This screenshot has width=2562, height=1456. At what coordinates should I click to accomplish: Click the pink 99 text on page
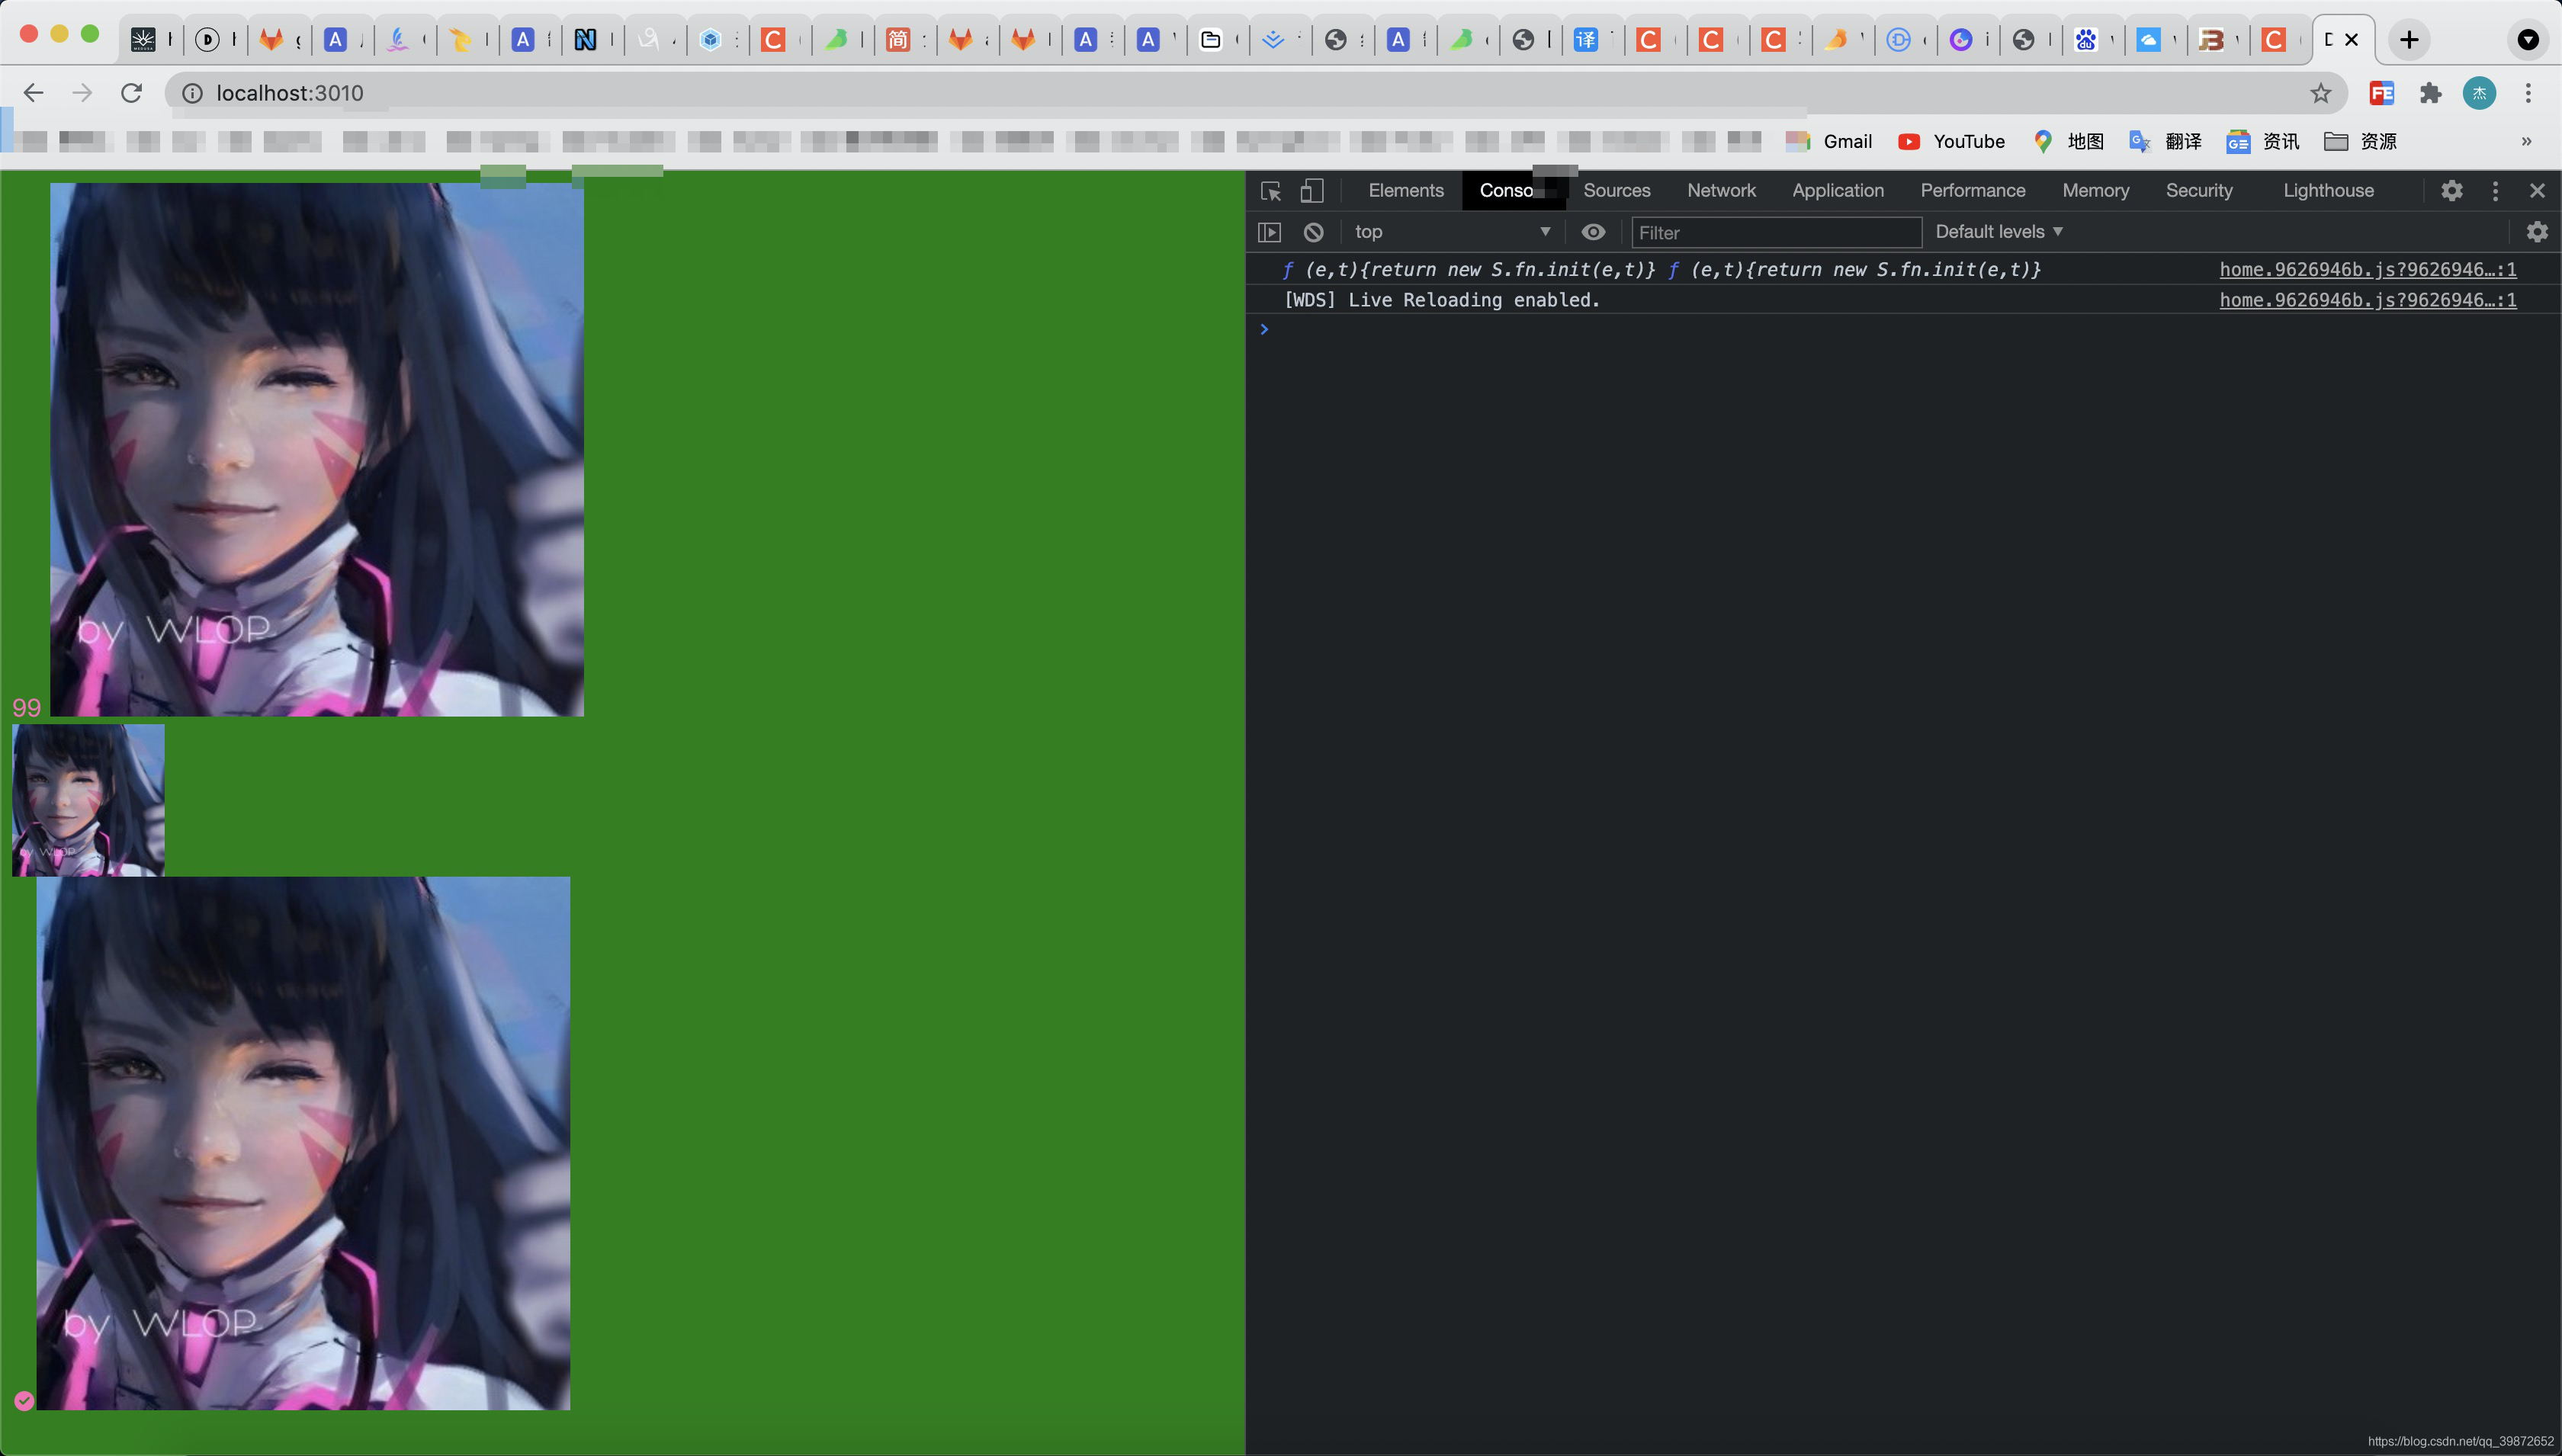click(x=27, y=708)
